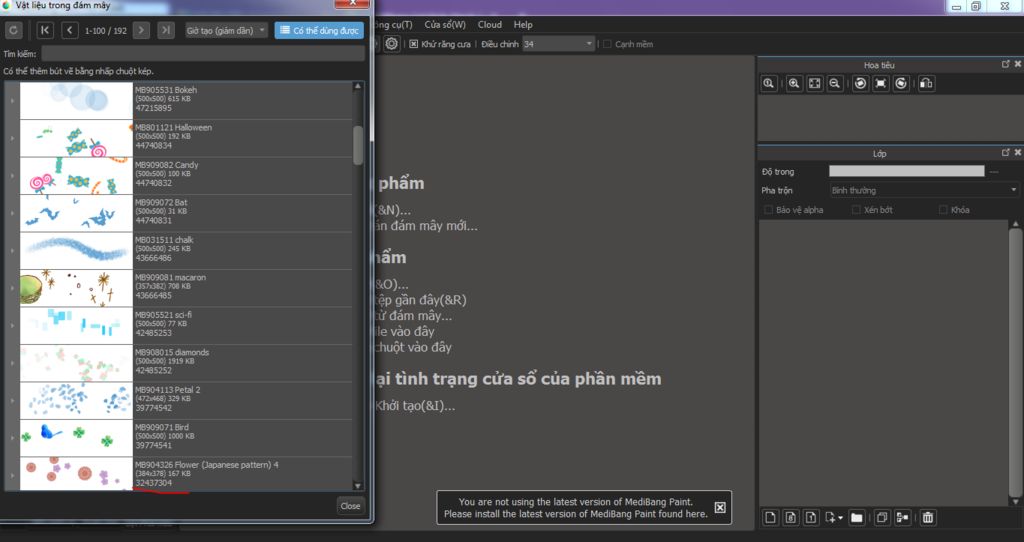Close the cloud materials dialog via Close button
This screenshot has height=542, width=1024.
350,505
